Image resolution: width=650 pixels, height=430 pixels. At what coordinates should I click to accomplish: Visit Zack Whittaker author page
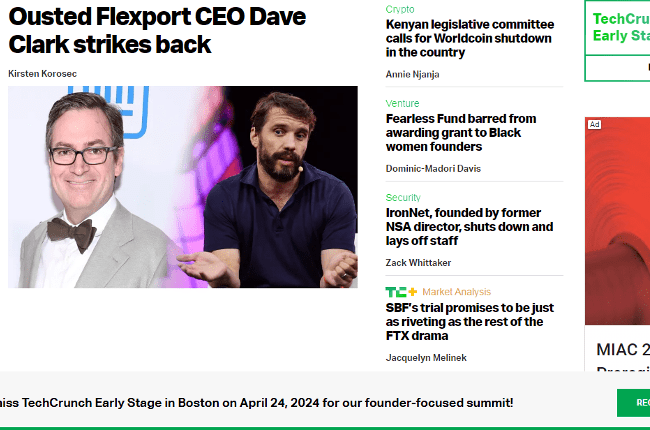[x=418, y=263]
